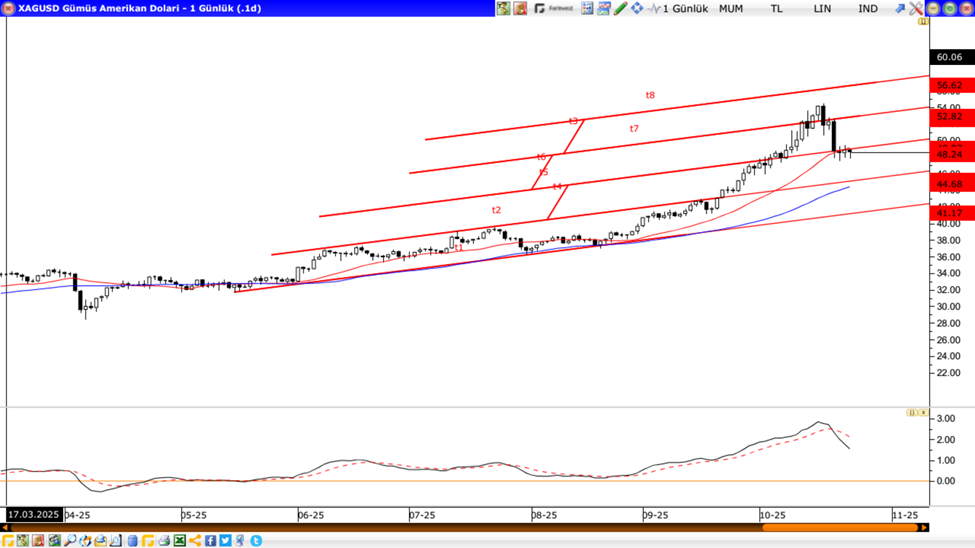Click the right arrow of the time scrollbar

click(924, 528)
